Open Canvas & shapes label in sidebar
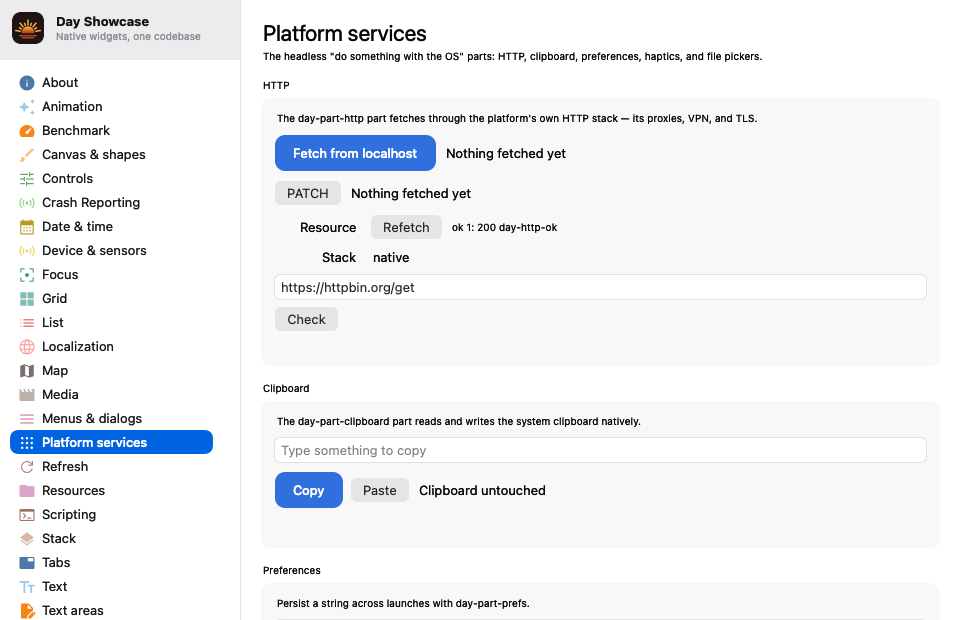Viewport: 960px width, 620px height. (94, 155)
